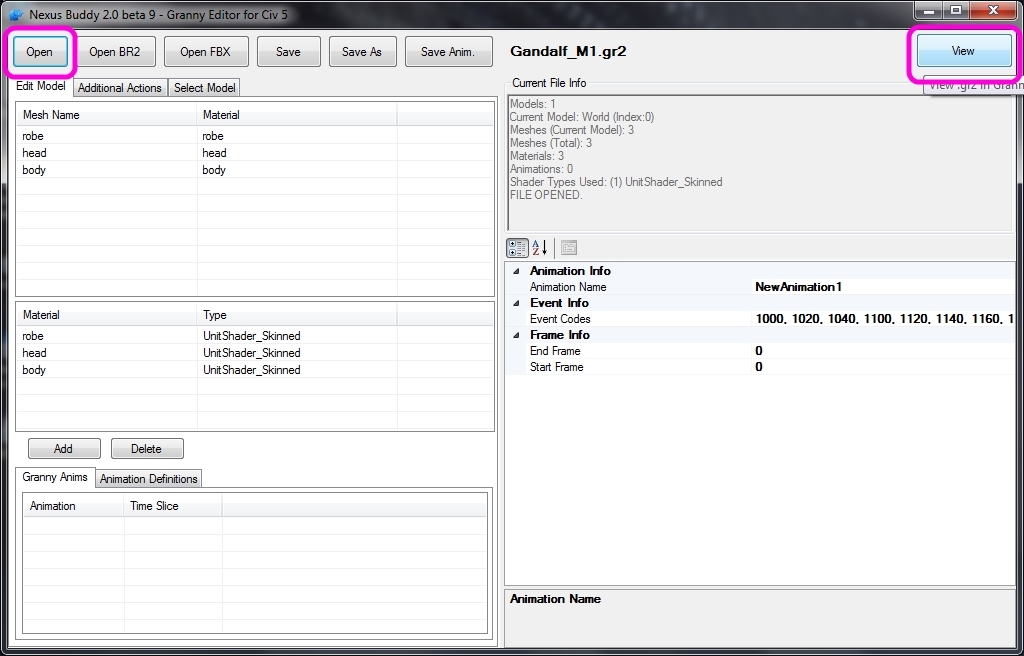
Task: Click the Save Anim. button
Action: tap(448, 52)
